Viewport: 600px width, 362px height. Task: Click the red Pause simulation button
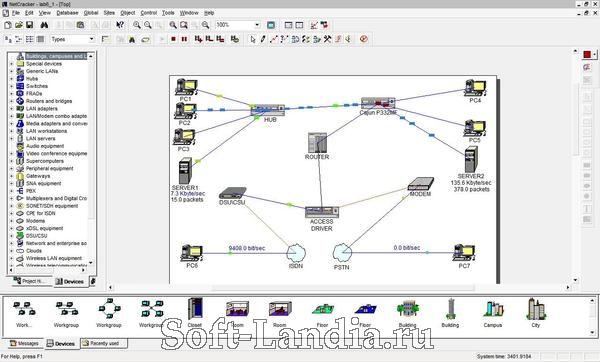184,39
